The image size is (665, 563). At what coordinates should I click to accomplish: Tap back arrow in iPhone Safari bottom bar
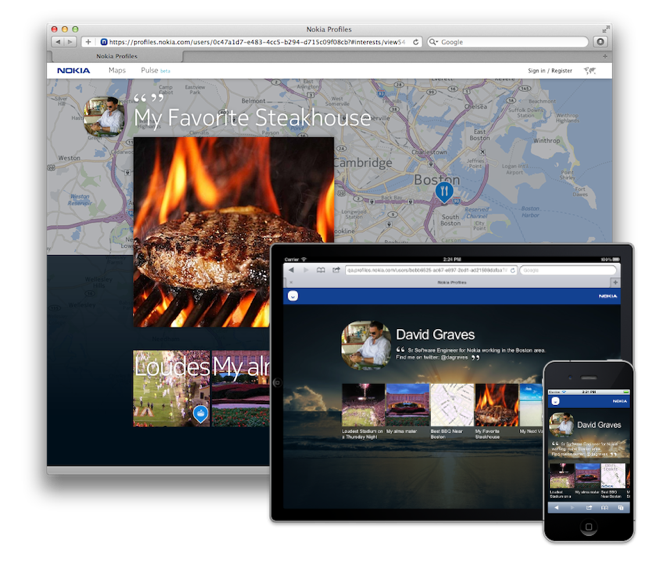point(557,507)
